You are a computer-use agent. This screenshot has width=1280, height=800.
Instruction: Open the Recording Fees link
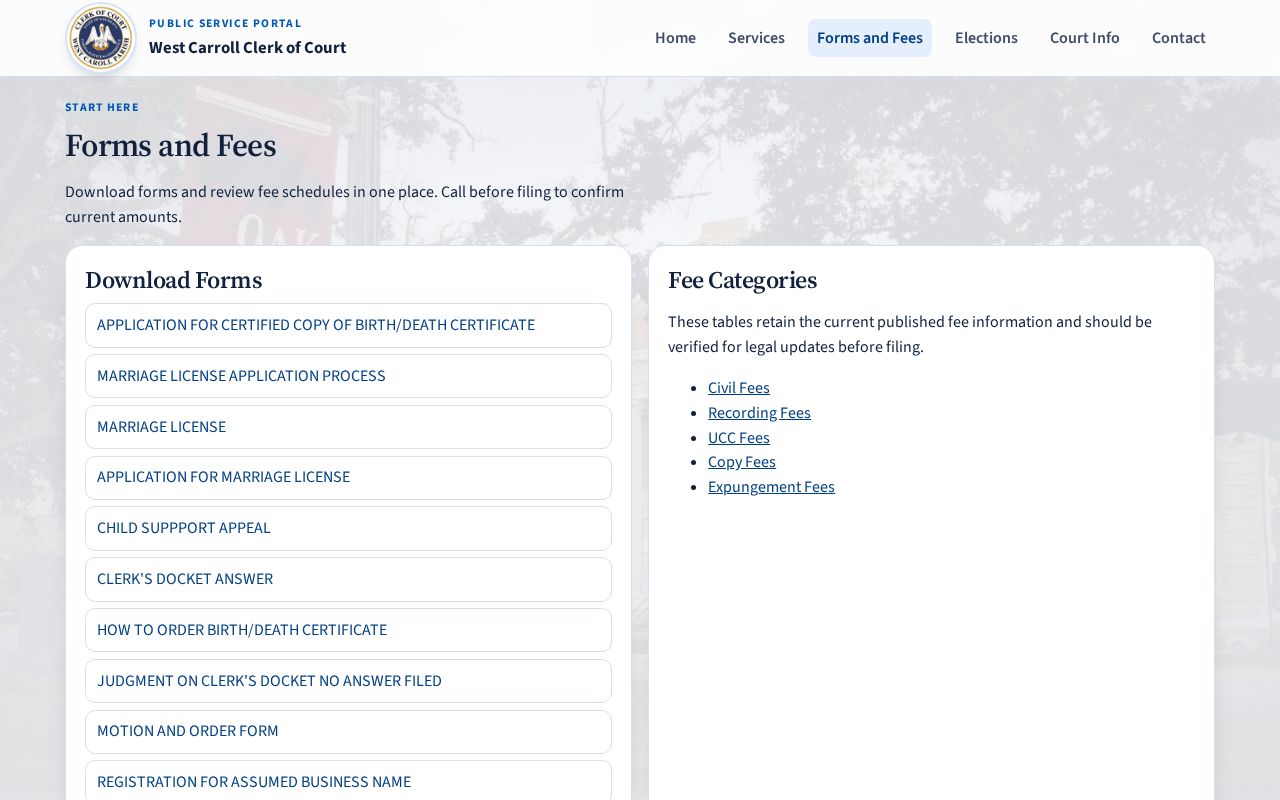tap(759, 413)
